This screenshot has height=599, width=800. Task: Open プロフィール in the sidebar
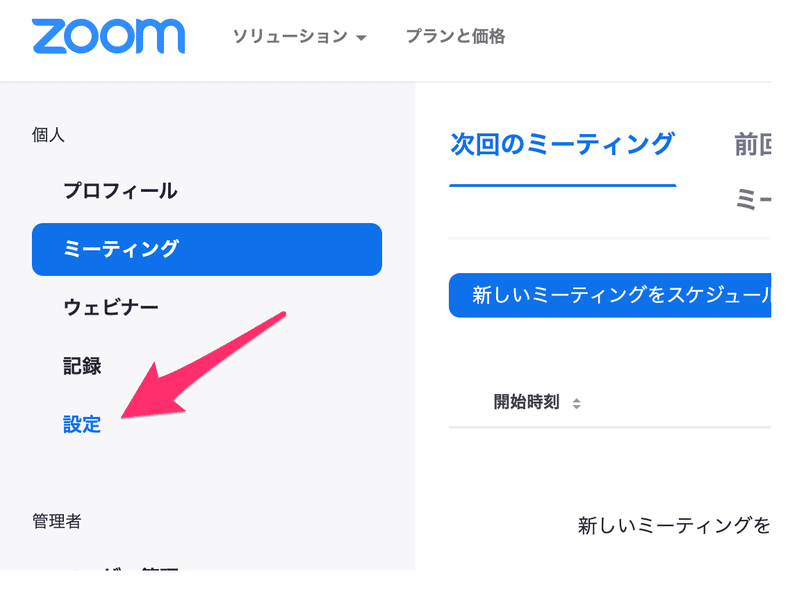pos(123,190)
